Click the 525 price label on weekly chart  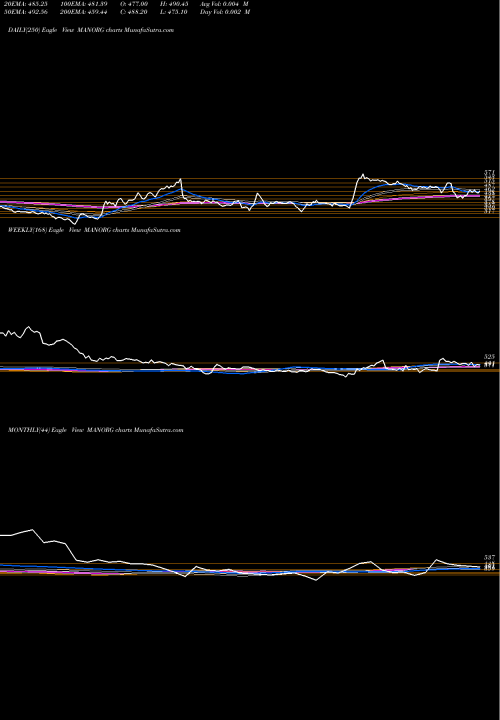pyautogui.click(x=489, y=356)
